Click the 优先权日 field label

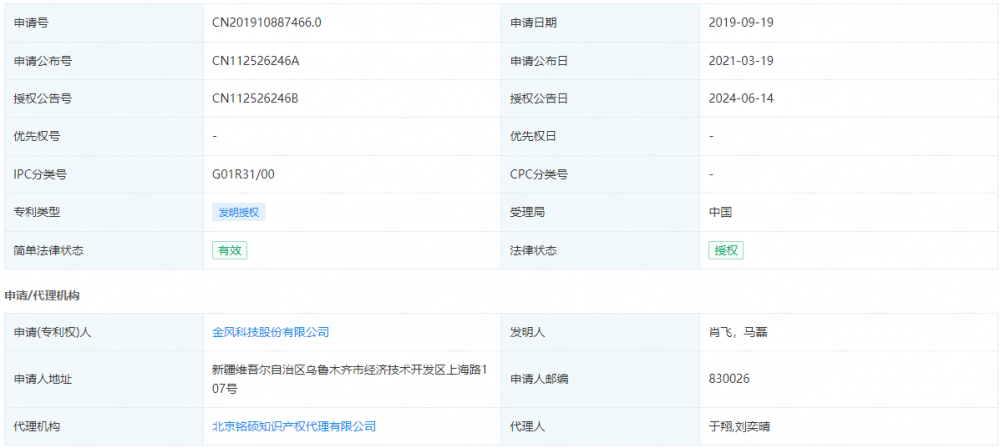coord(534,137)
